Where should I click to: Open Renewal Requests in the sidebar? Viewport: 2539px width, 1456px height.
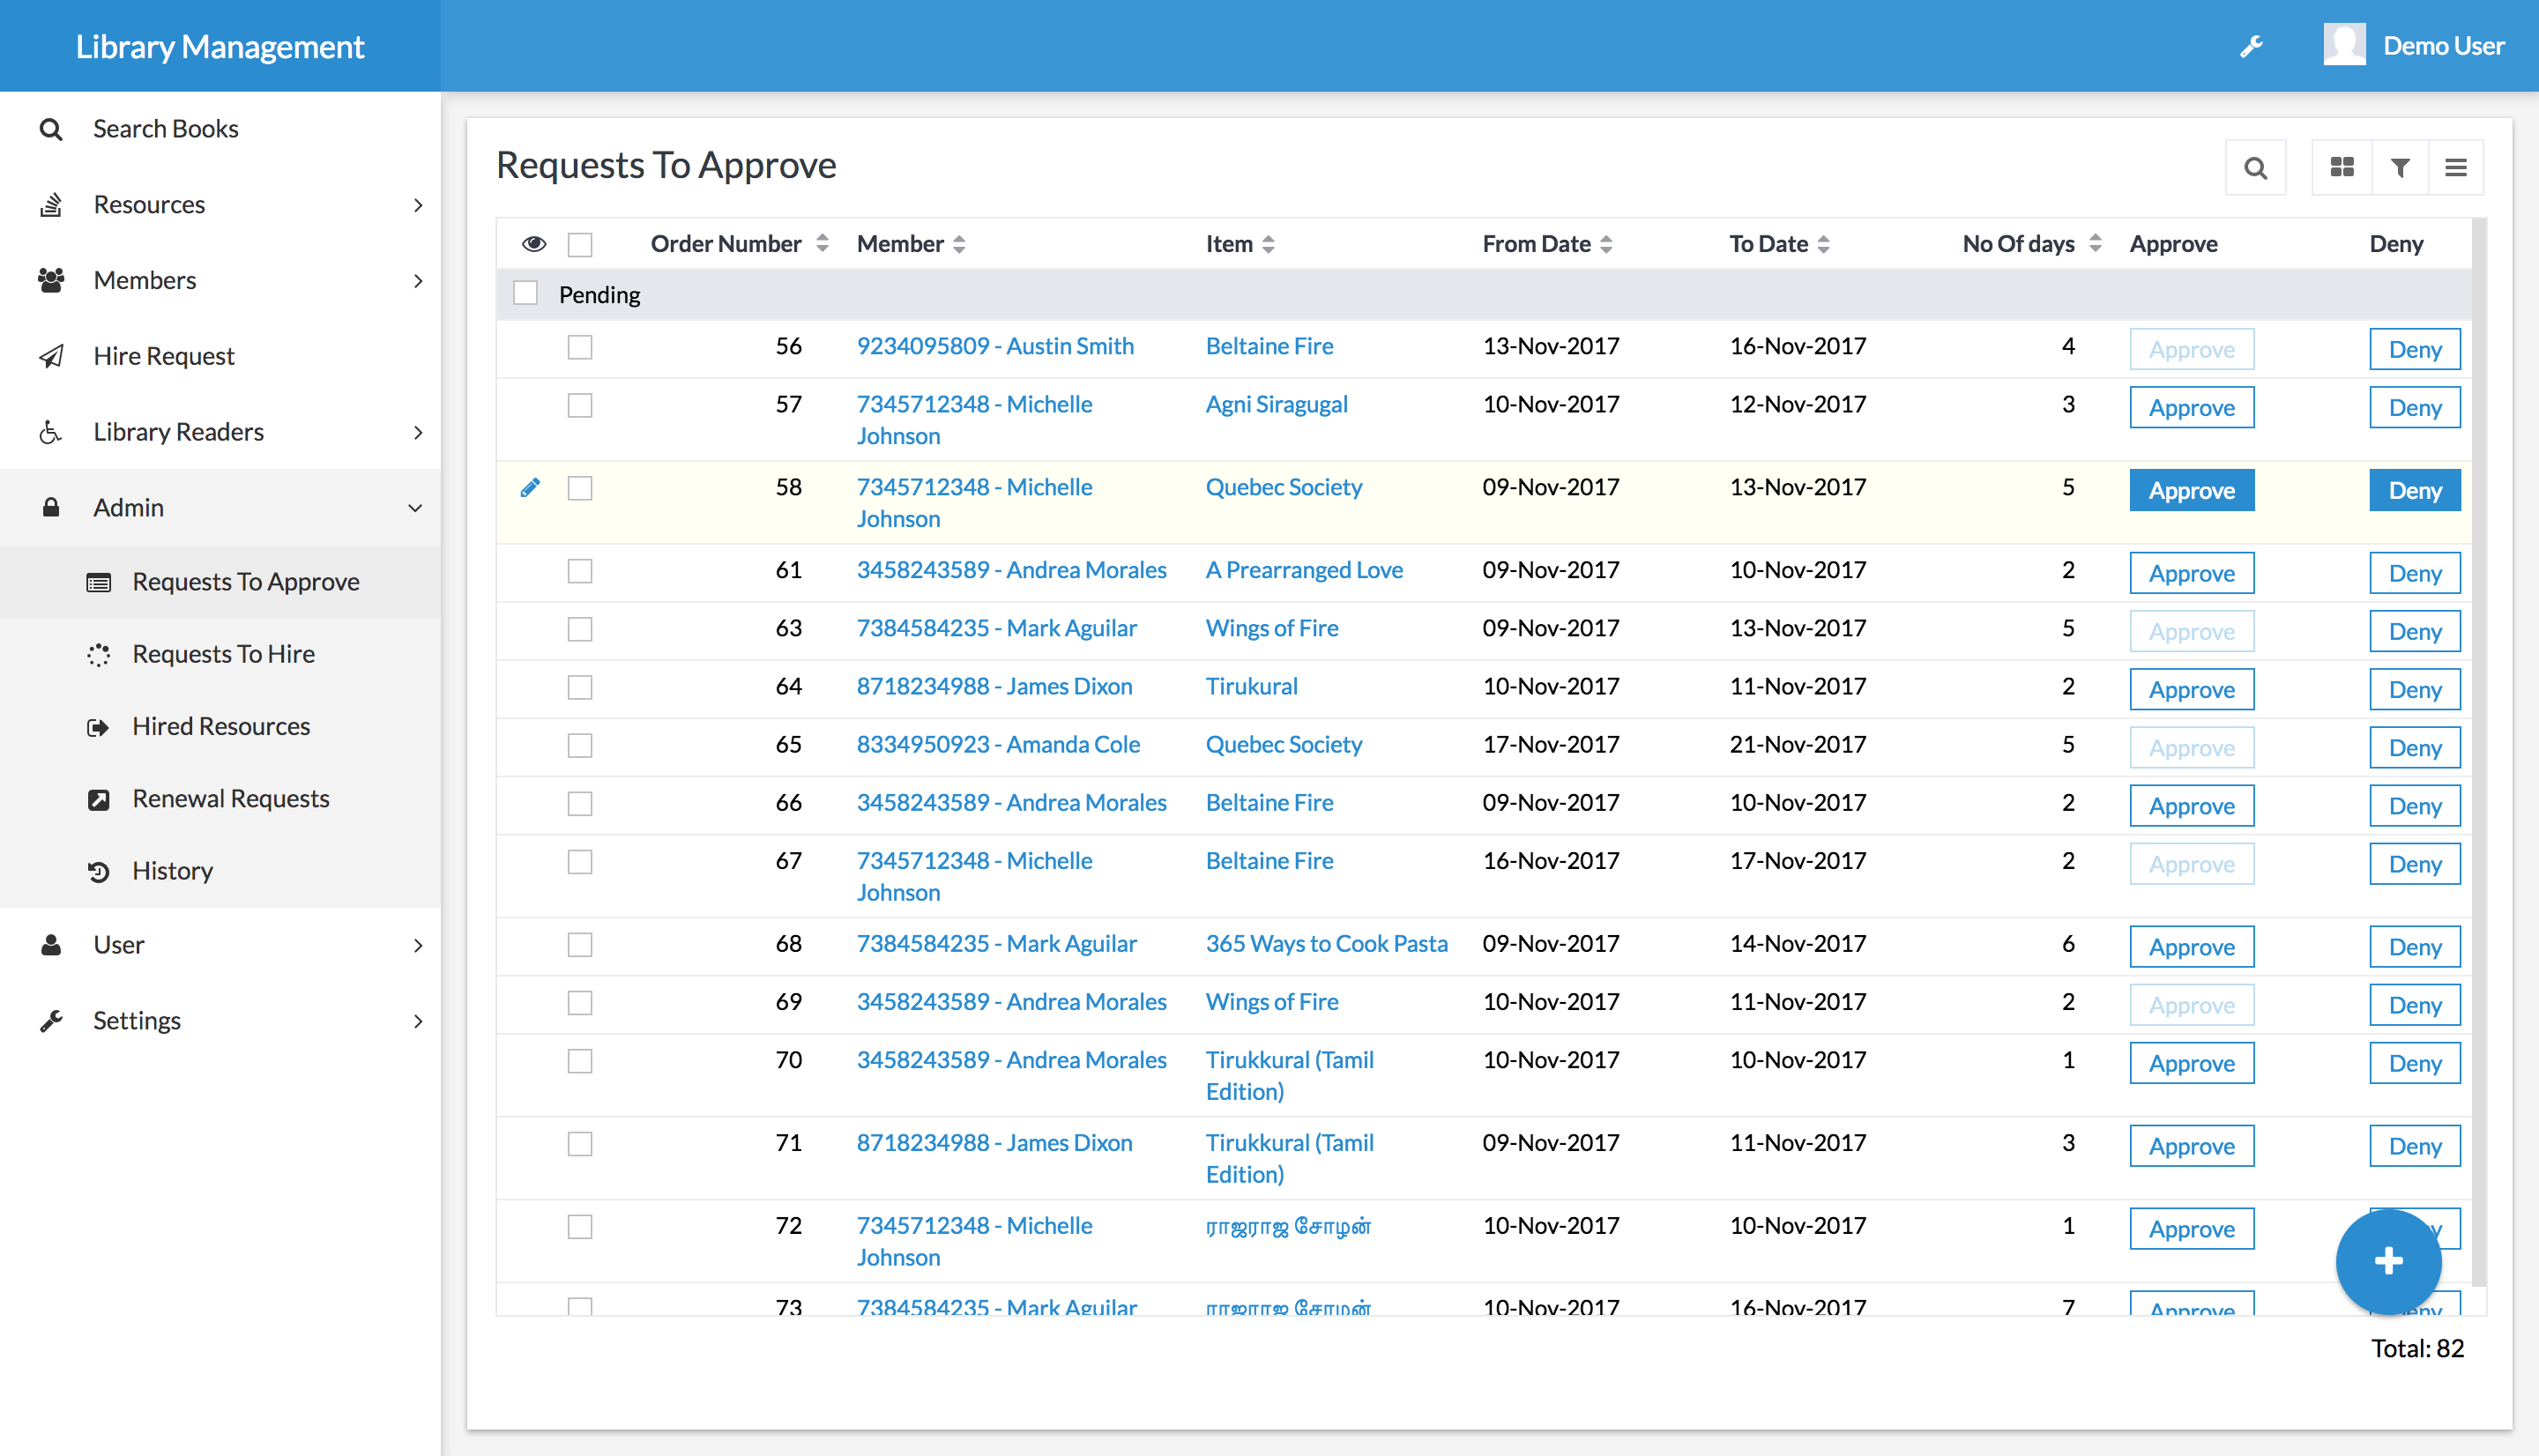(230, 799)
